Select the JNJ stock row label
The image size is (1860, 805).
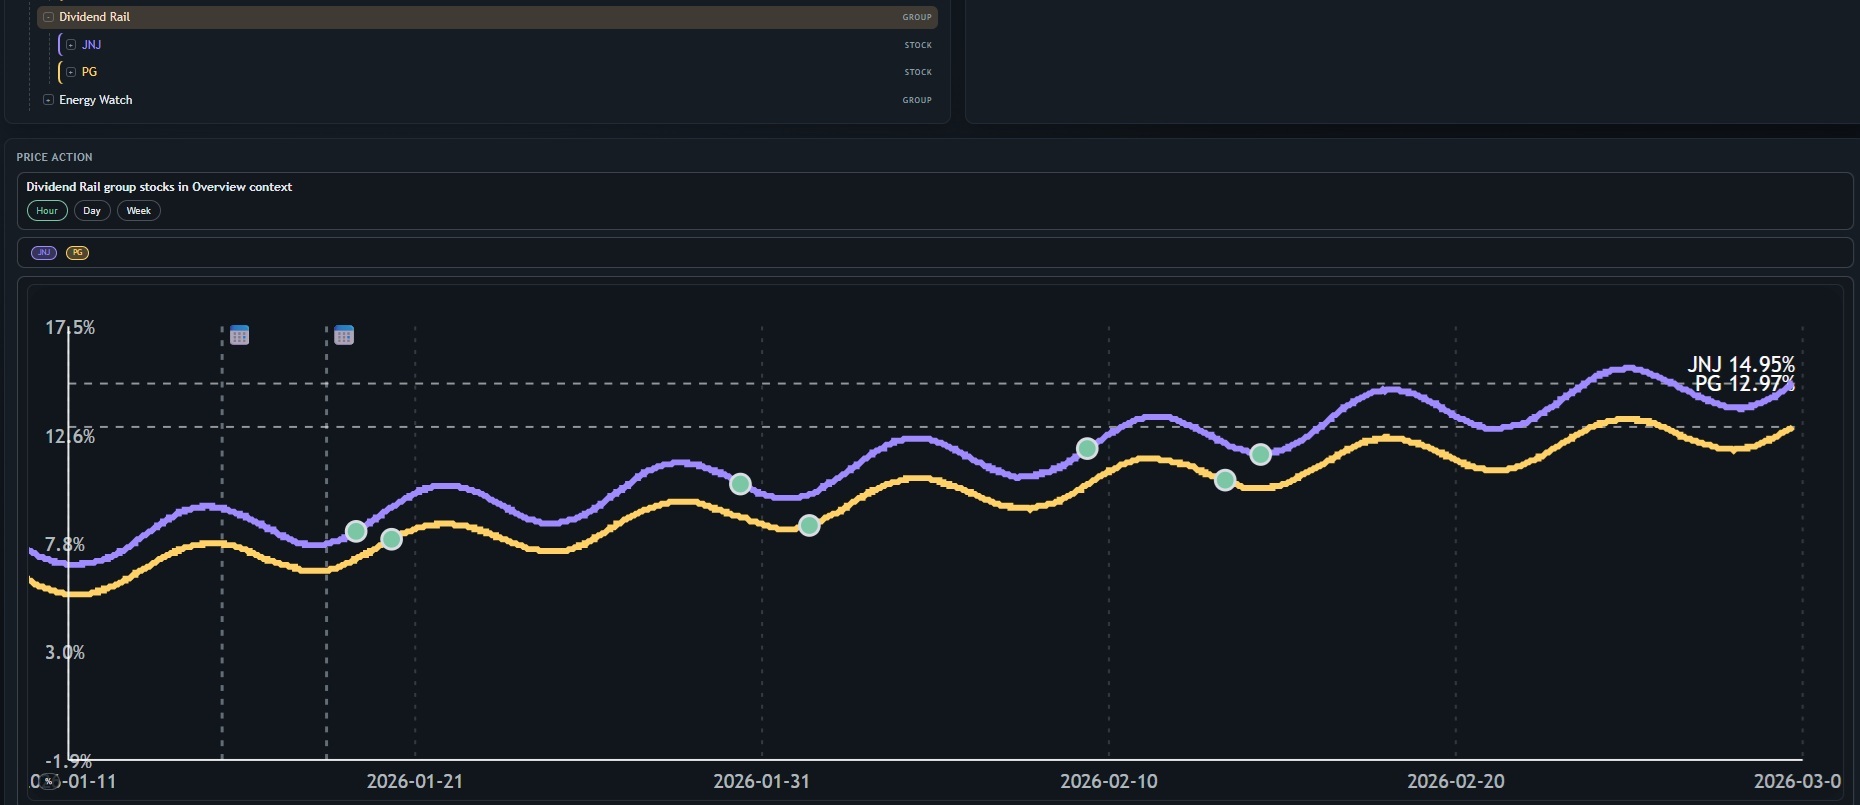click(x=91, y=45)
